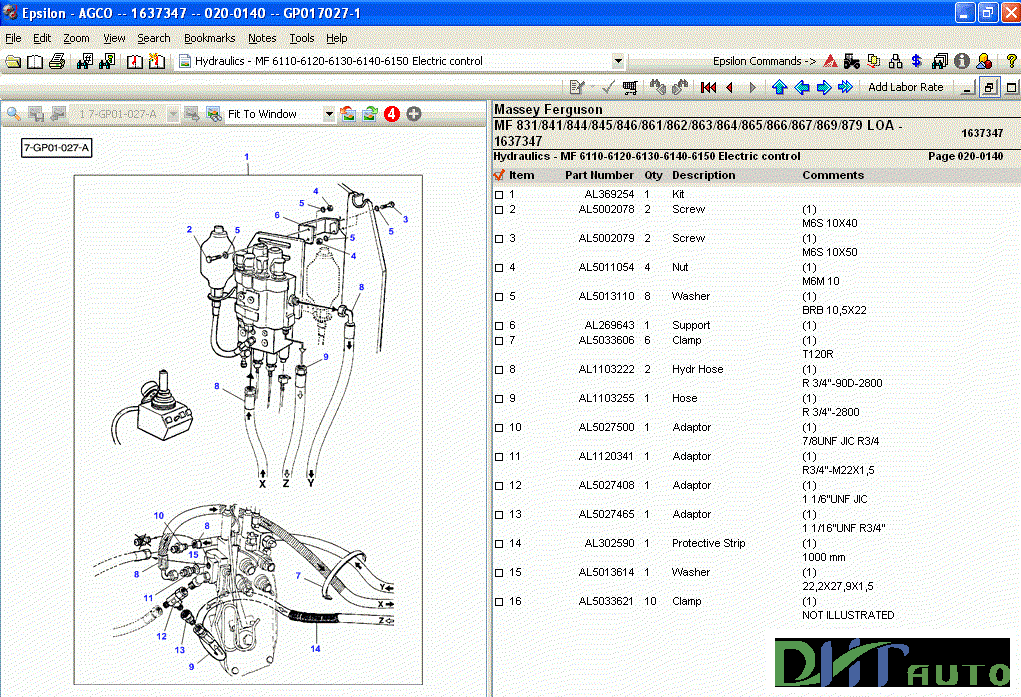Tick the checkbox beside item 8 Hydr Hose
The image size is (1021, 697).
[x=497, y=369]
